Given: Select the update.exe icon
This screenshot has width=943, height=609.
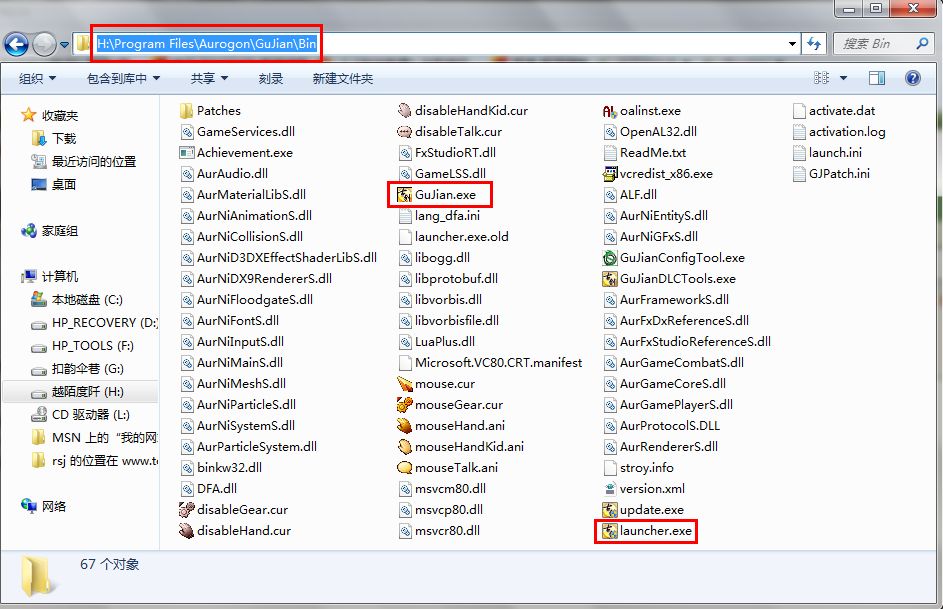Looking at the screenshot, I should 610,510.
